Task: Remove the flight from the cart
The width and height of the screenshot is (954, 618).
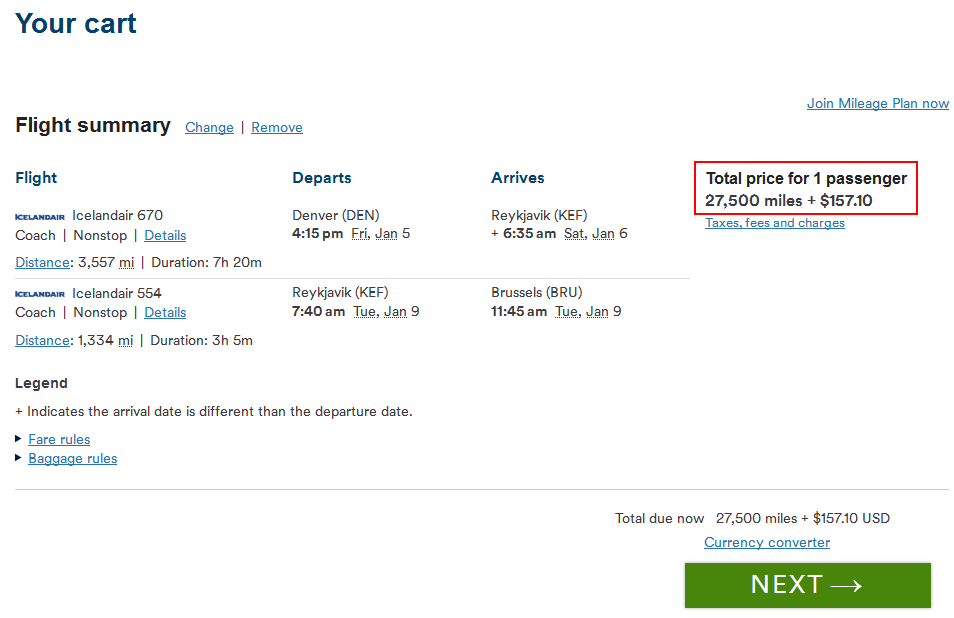Action: point(277,127)
